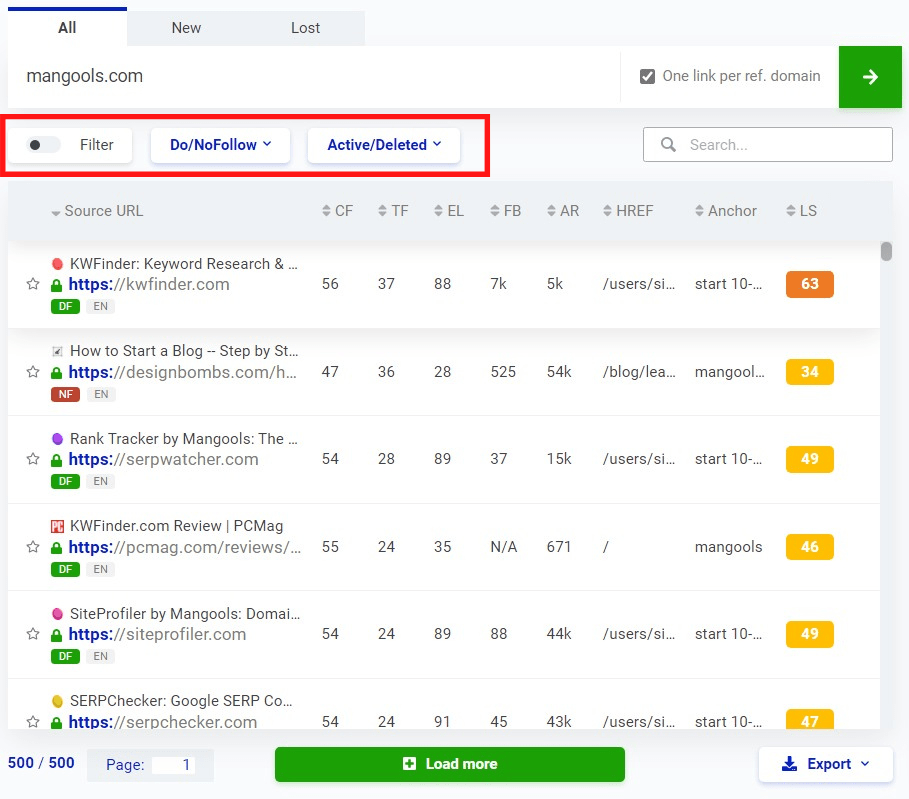This screenshot has width=909, height=799.
Task: Click the Page number field
Action: tap(174, 765)
